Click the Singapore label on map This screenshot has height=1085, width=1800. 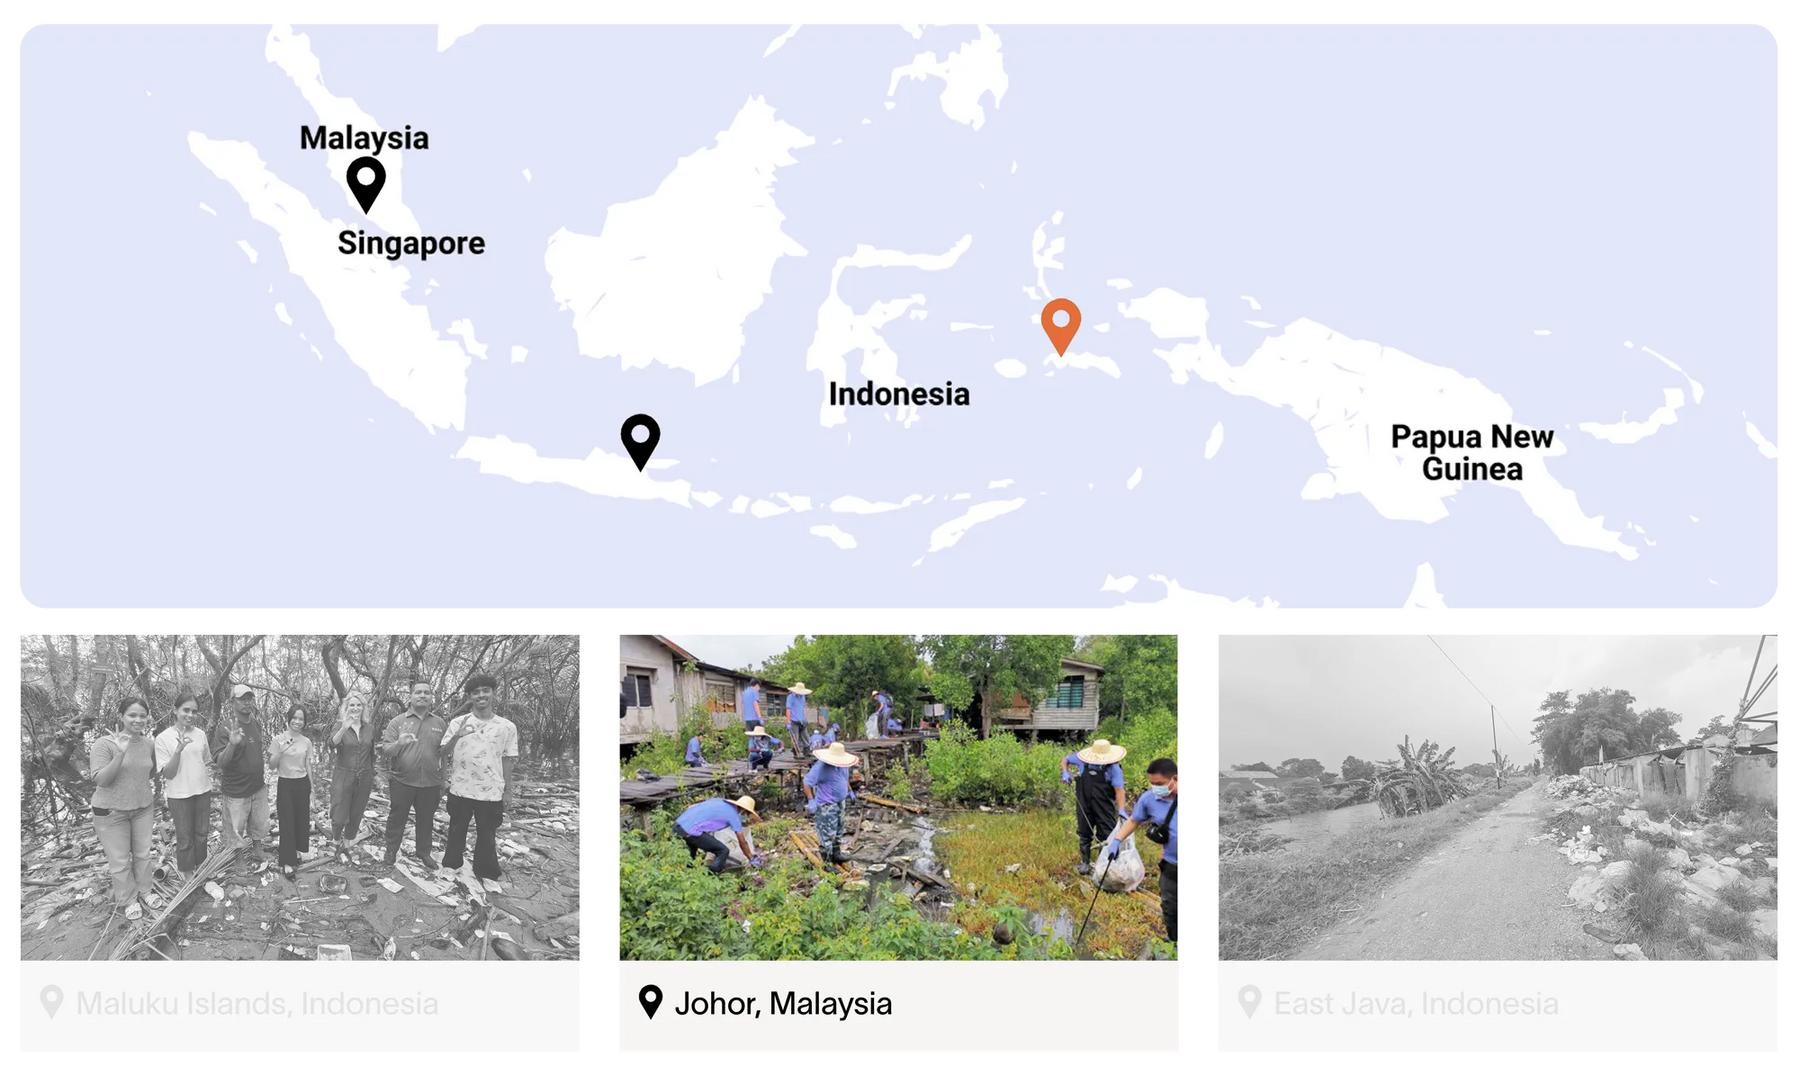[x=411, y=243]
